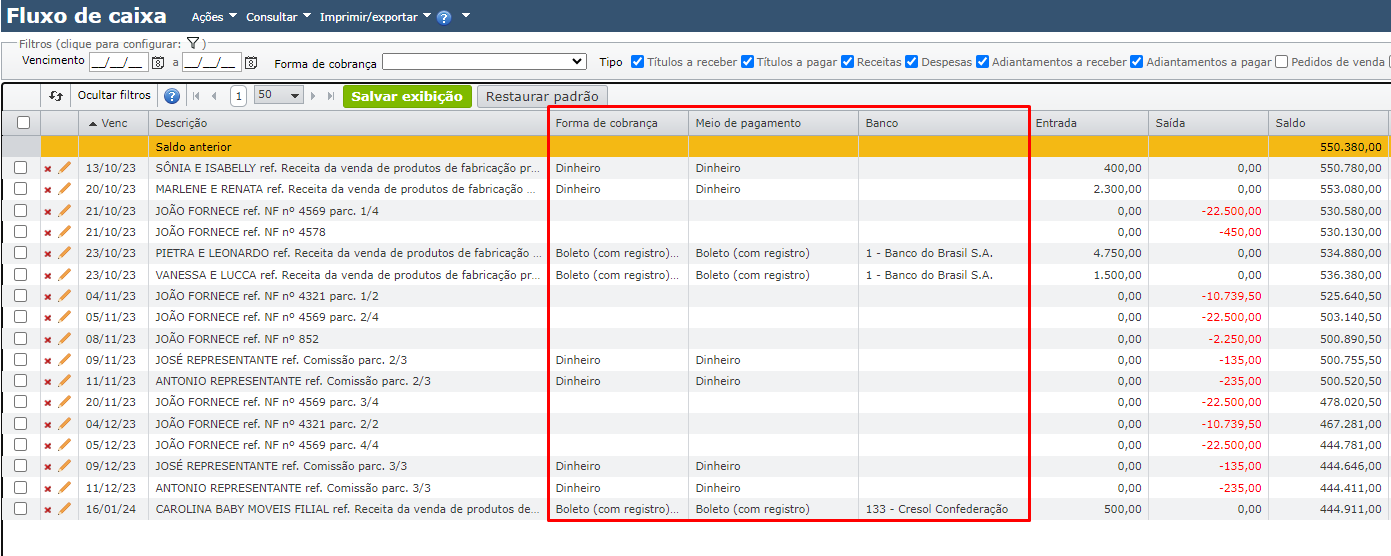The width and height of the screenshot is (1391, 556).
Task: Open the calendar for the first Vencimento date
Action: coord(157,62)
